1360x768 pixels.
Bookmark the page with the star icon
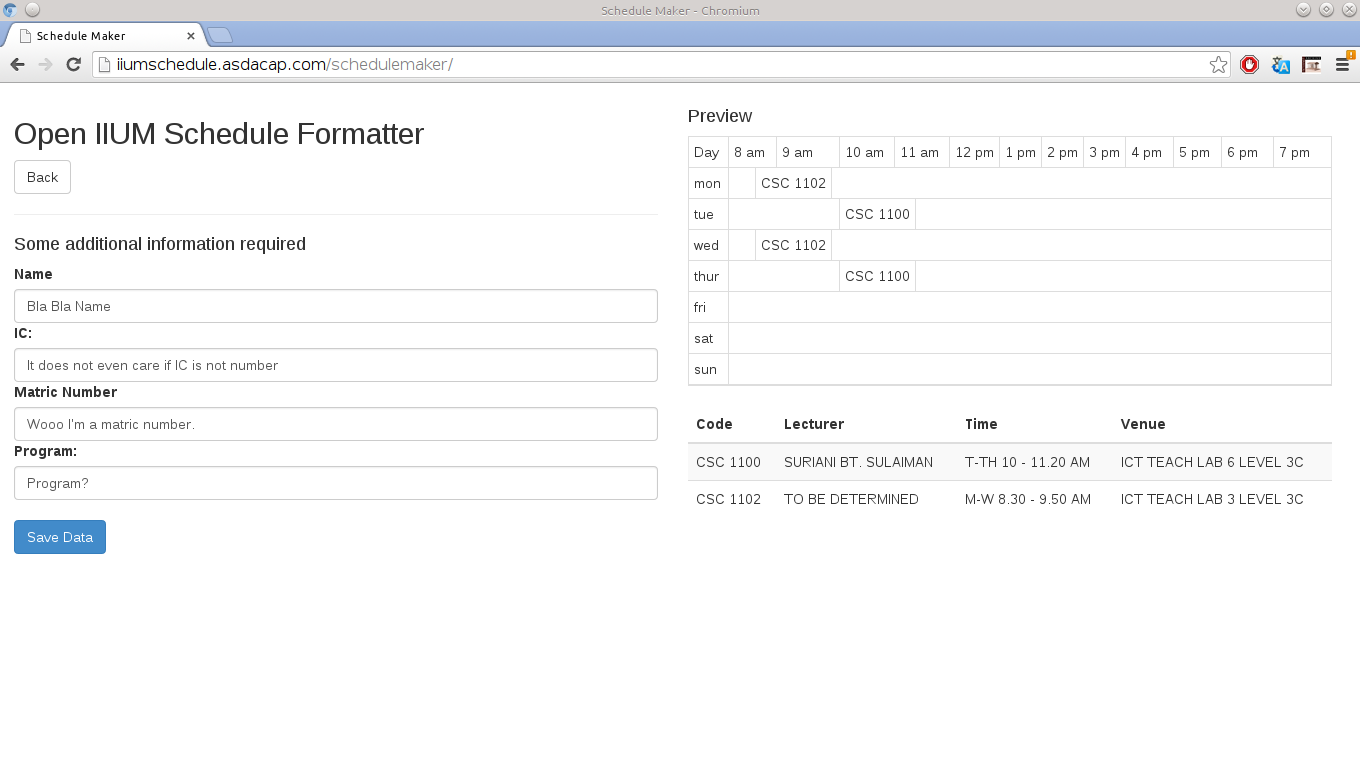click(1218, 65)
